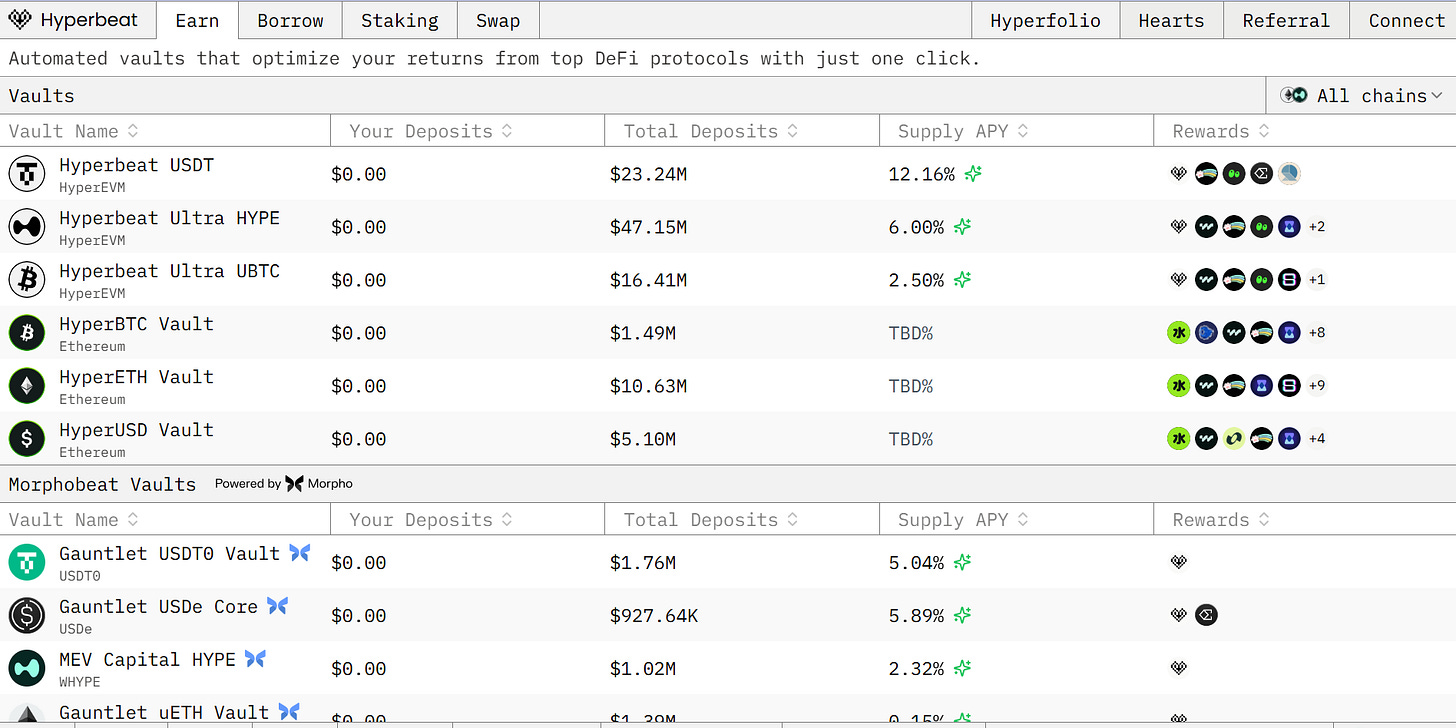Click $10.63M total deposits value
The width and height of the screenshot is (1456, 728).
click(x=648, y=386)
